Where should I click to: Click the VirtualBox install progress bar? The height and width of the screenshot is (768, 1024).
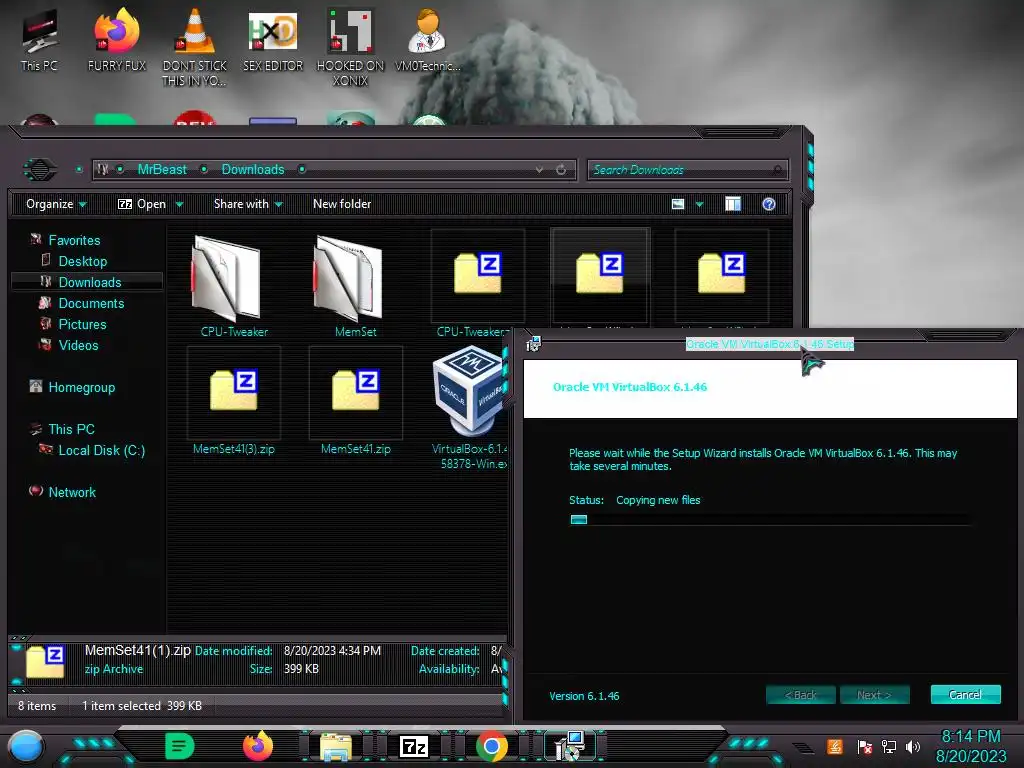(769, 520)
